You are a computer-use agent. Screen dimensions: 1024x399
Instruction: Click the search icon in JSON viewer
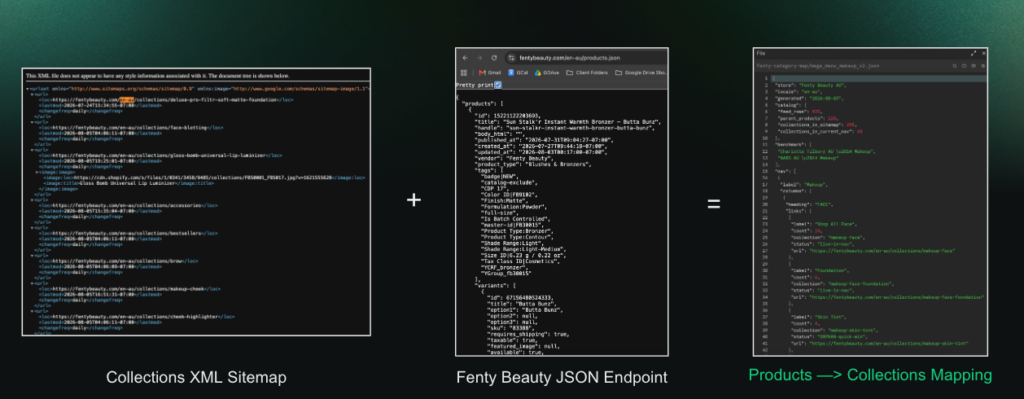[x=954, y=66]
